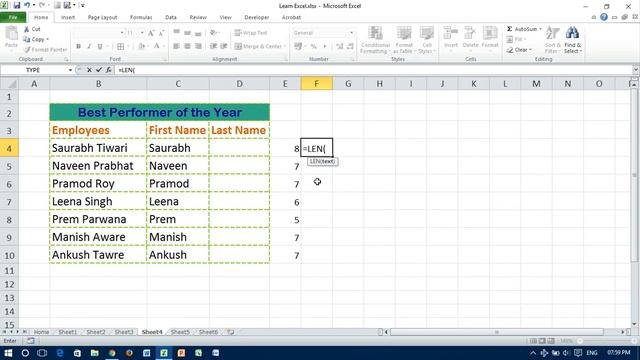Open the File tab
This screenshot has height=360, width=640.
point(13,17)
